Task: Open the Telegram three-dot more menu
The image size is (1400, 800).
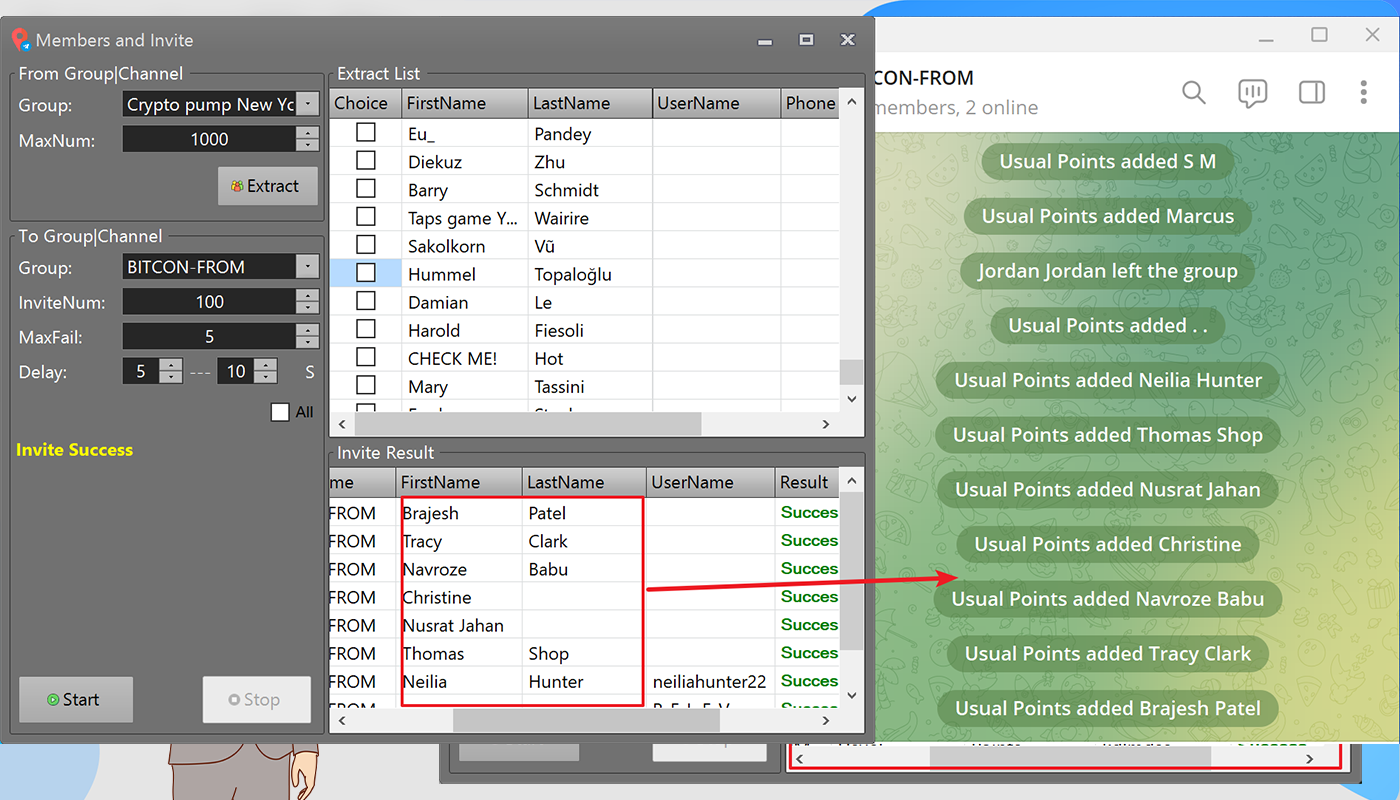Action: (1363, 93)
